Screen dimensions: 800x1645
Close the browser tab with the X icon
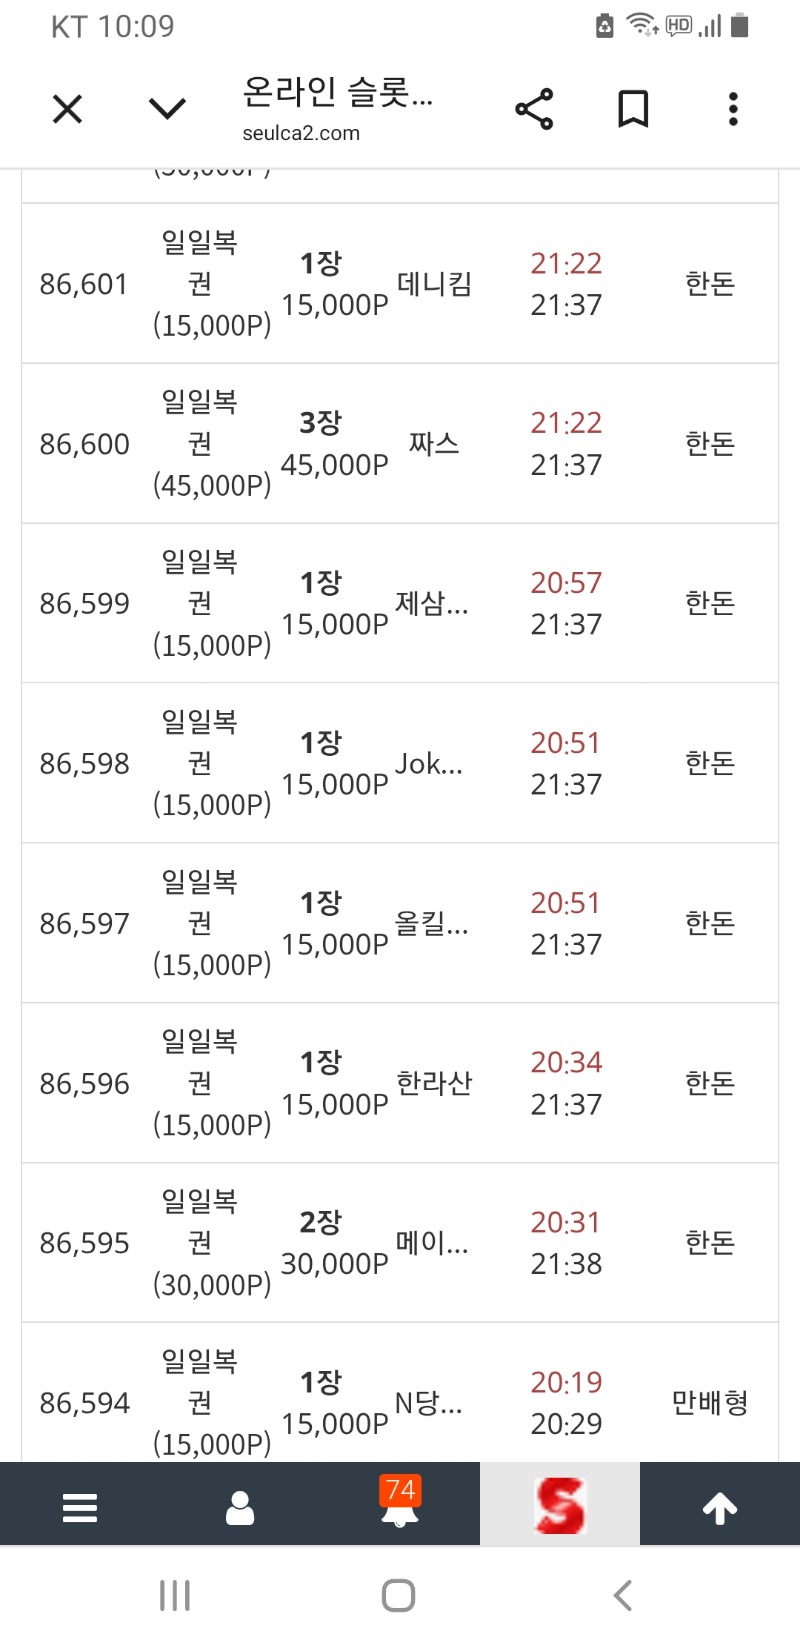67,108
